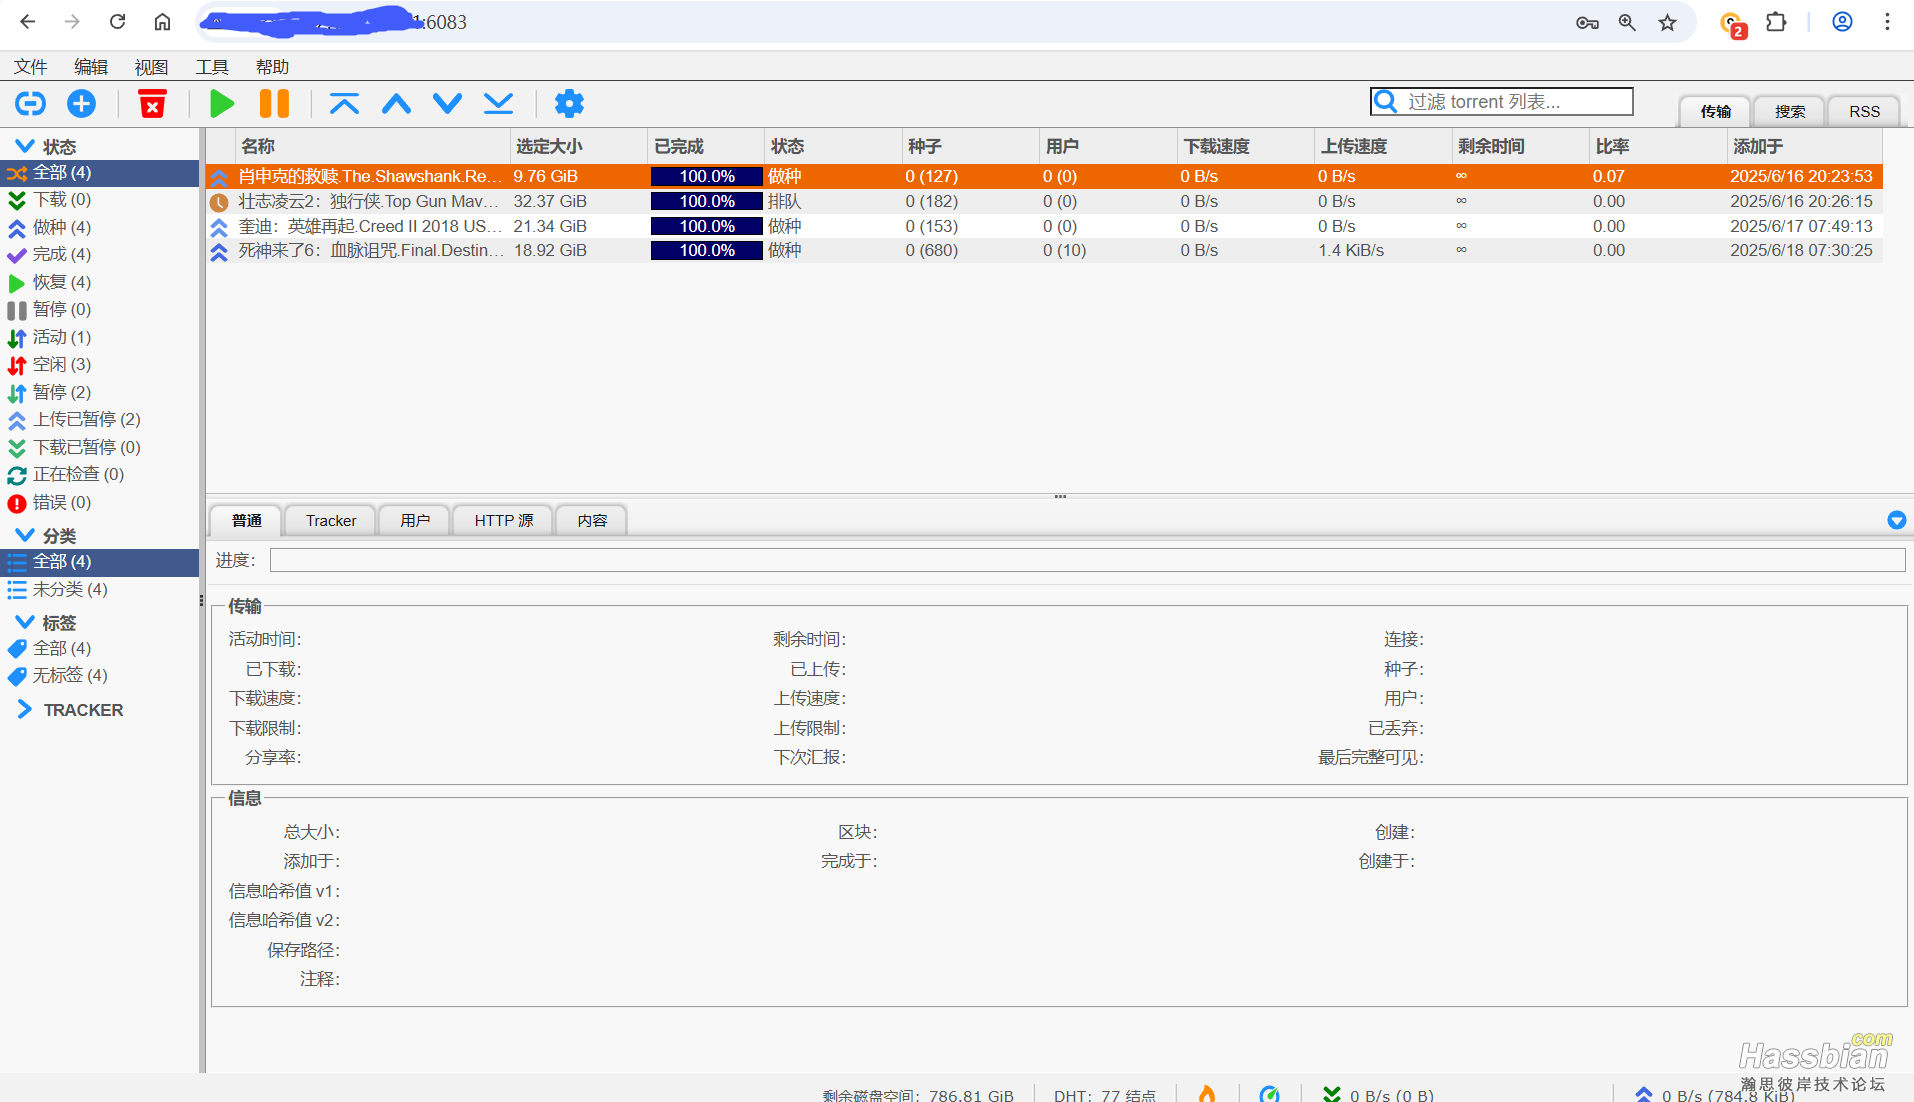The height and width of the screenshot is (1102, 1914).
Task: Select the Top Gun Maverick torrent row
Action: click(1044, 201)
